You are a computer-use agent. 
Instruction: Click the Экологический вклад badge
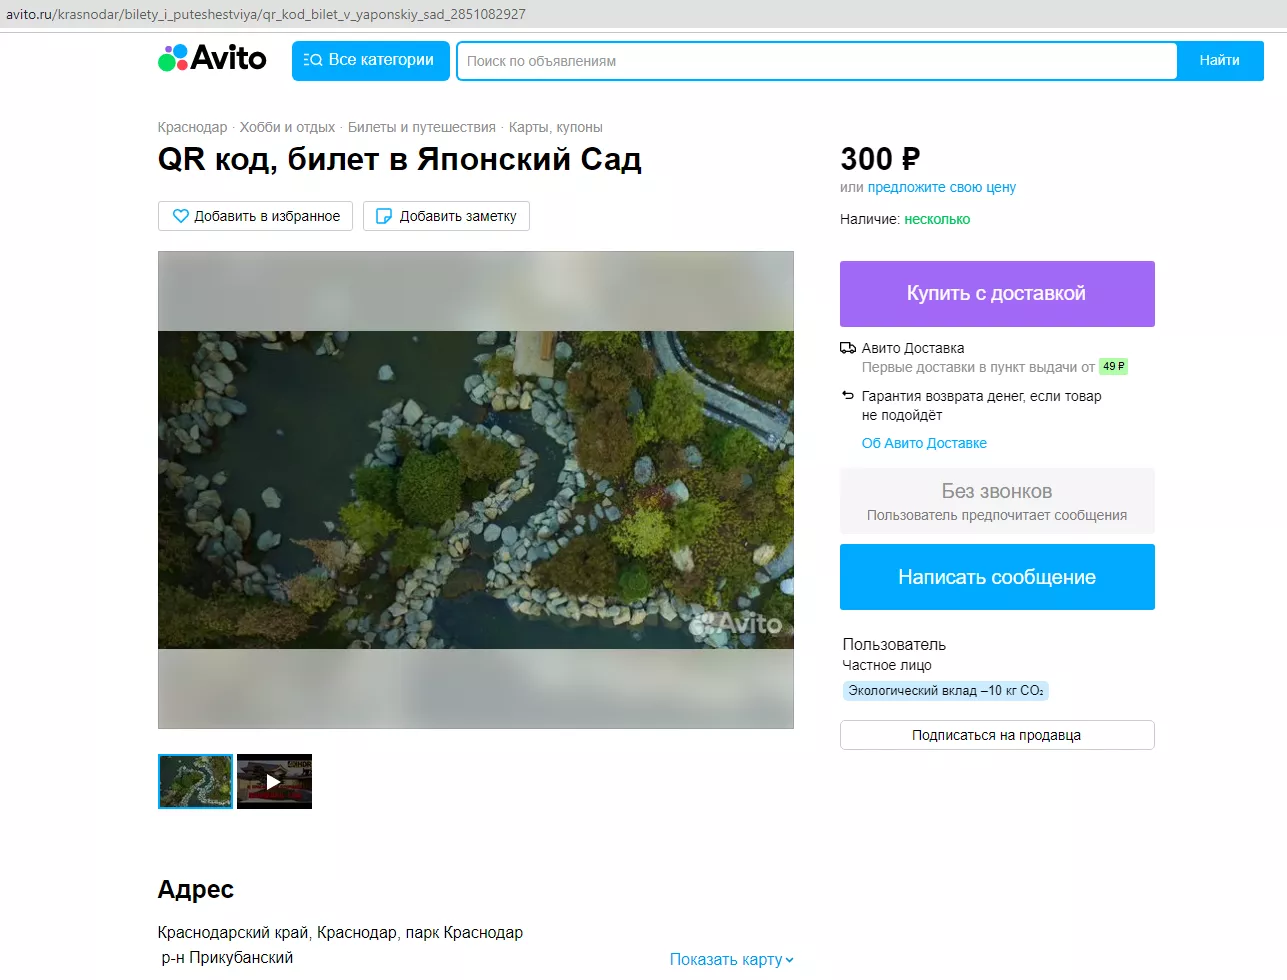pyautogui.click(x=945, y=691)
